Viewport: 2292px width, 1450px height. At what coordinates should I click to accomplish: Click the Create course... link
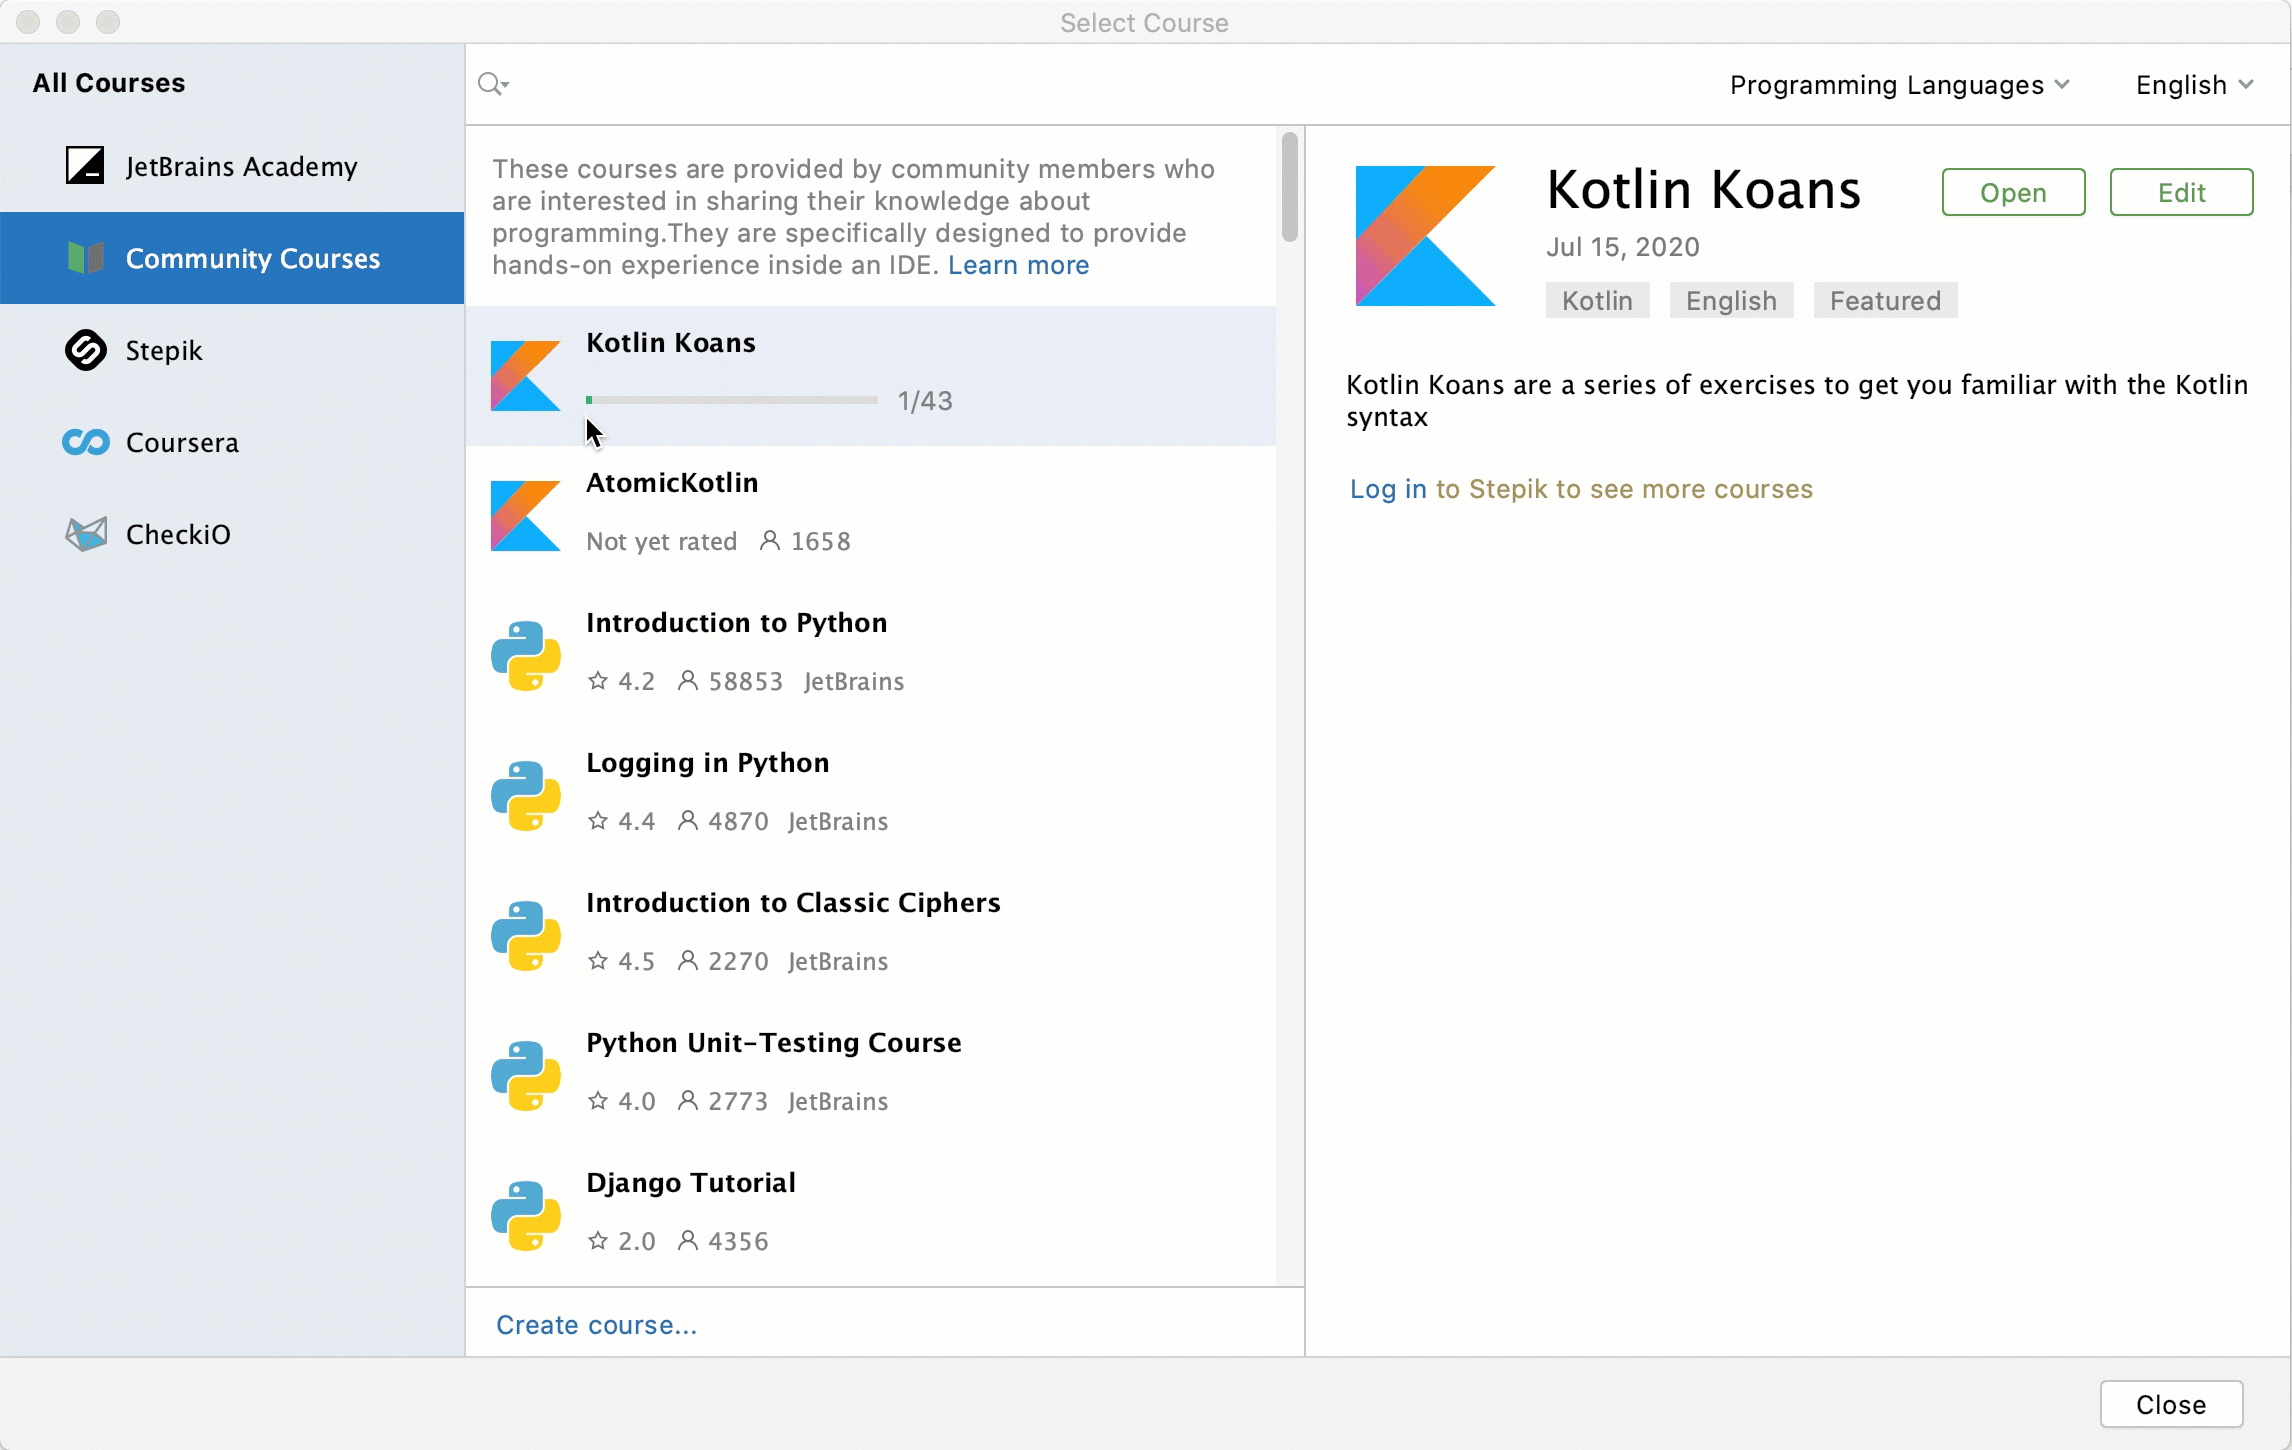[x=596, y=1325]
